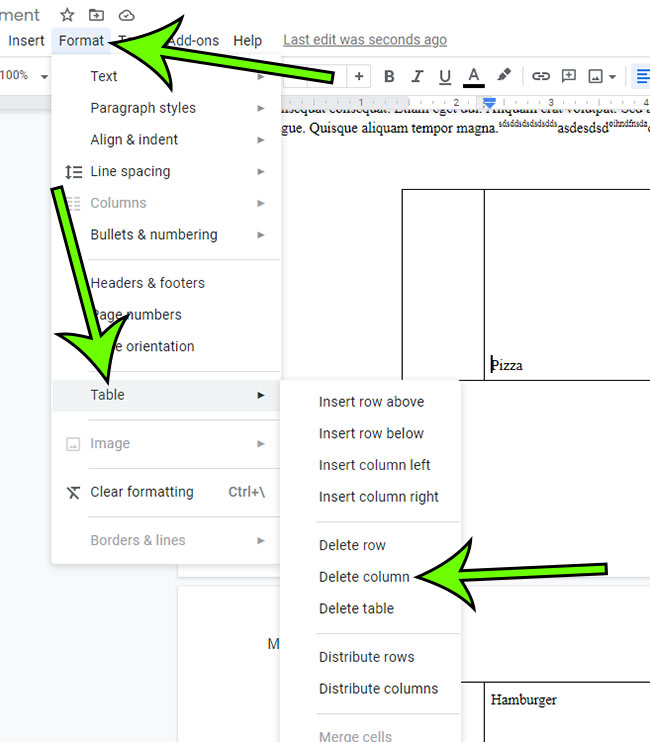The height and width of the screenshot is (742, 650).
Task: Expand the Columns submenu
Action: [x=166, y=203]
